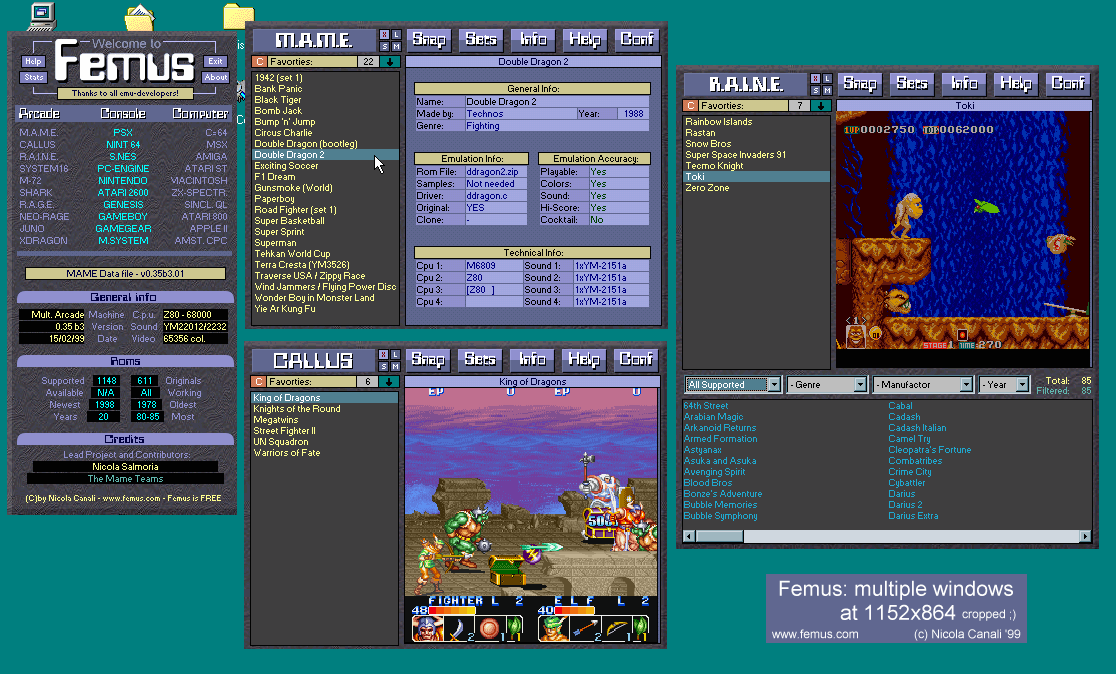Viewport: 1116px width, 674px height.
Task: Click the 'ddragon2.zip' rom file value
Action: point(493,172)
